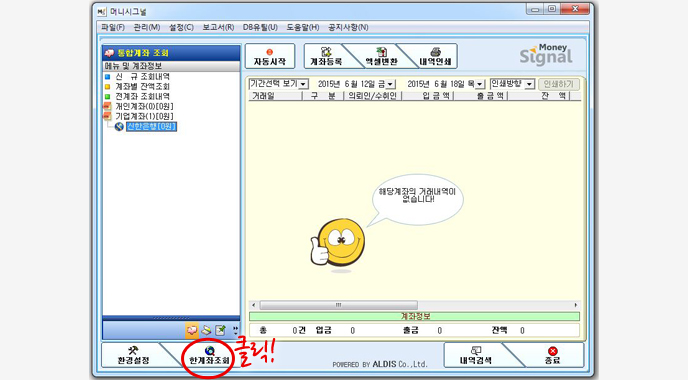Click the circled 한계좌조회 button
The image size is (688, 380).
tap(209, 356)
